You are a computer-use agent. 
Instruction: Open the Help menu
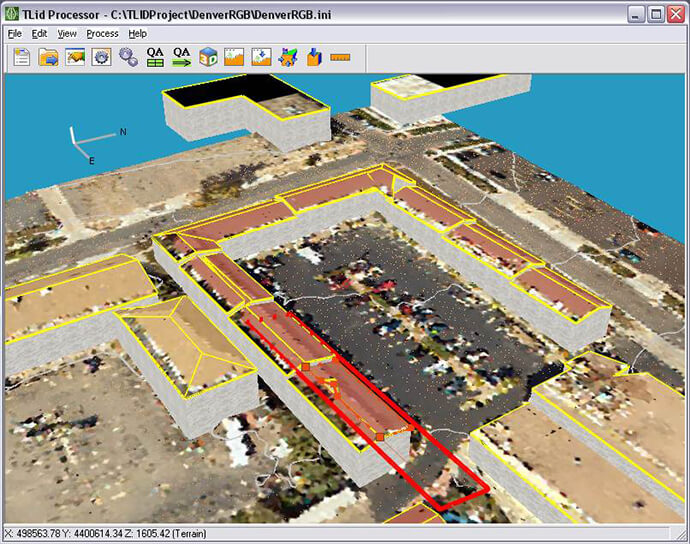click(x=137, y=34)
